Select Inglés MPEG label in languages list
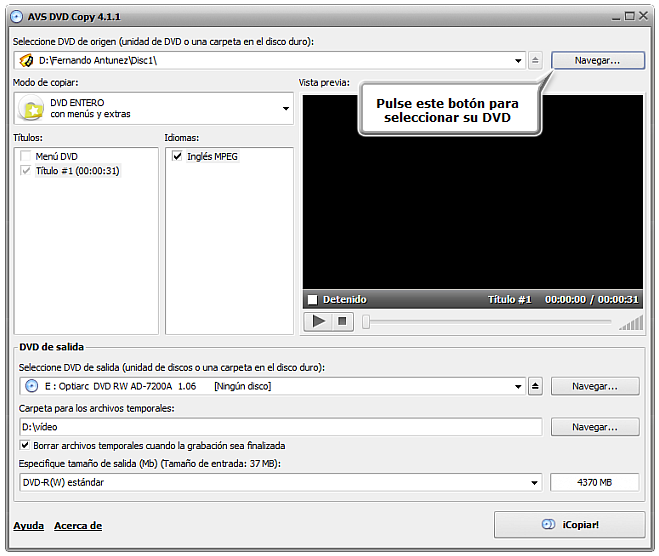Viewport: 659px width, 556px height. [212, 156]
